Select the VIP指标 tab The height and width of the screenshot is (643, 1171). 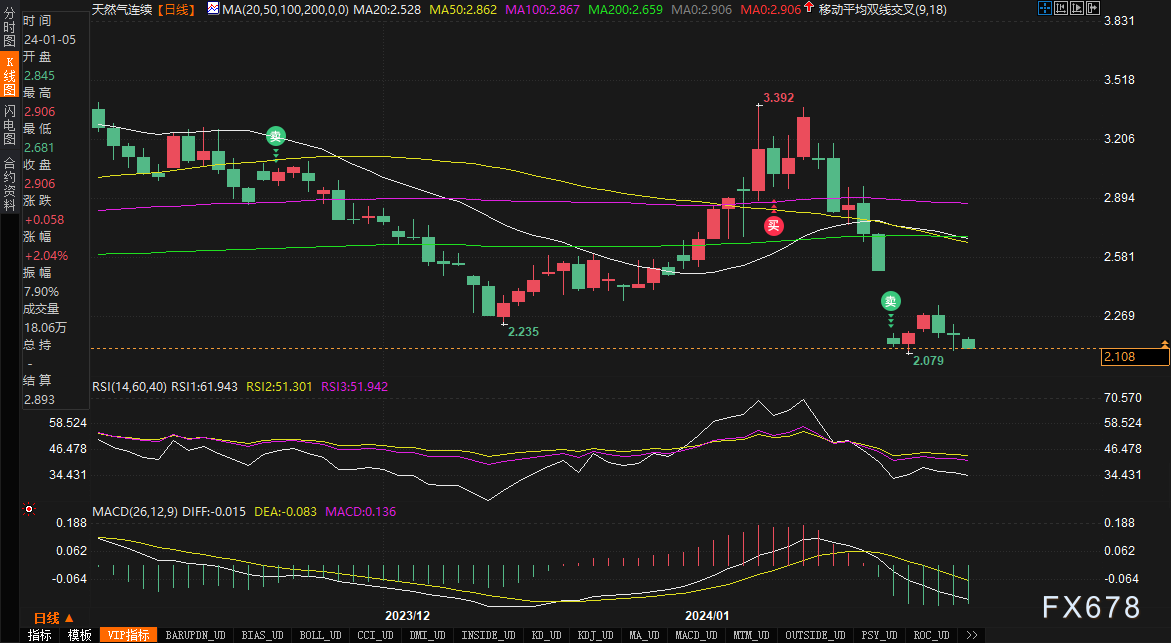[128, 635]
